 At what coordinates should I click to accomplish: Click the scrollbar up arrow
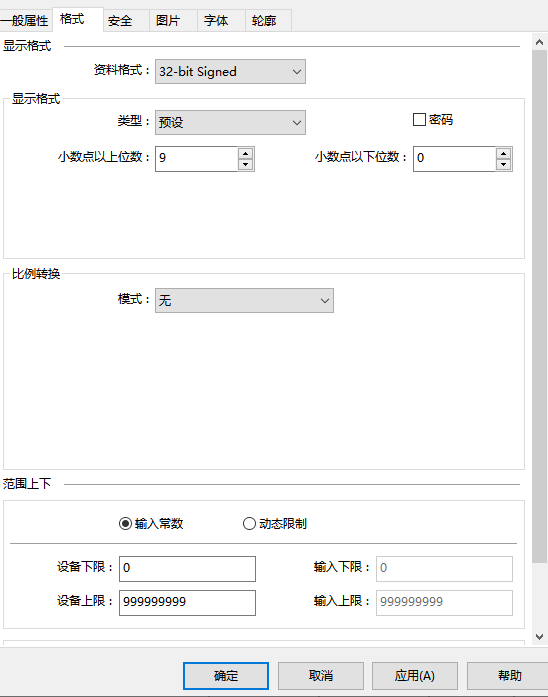[540, 42]
